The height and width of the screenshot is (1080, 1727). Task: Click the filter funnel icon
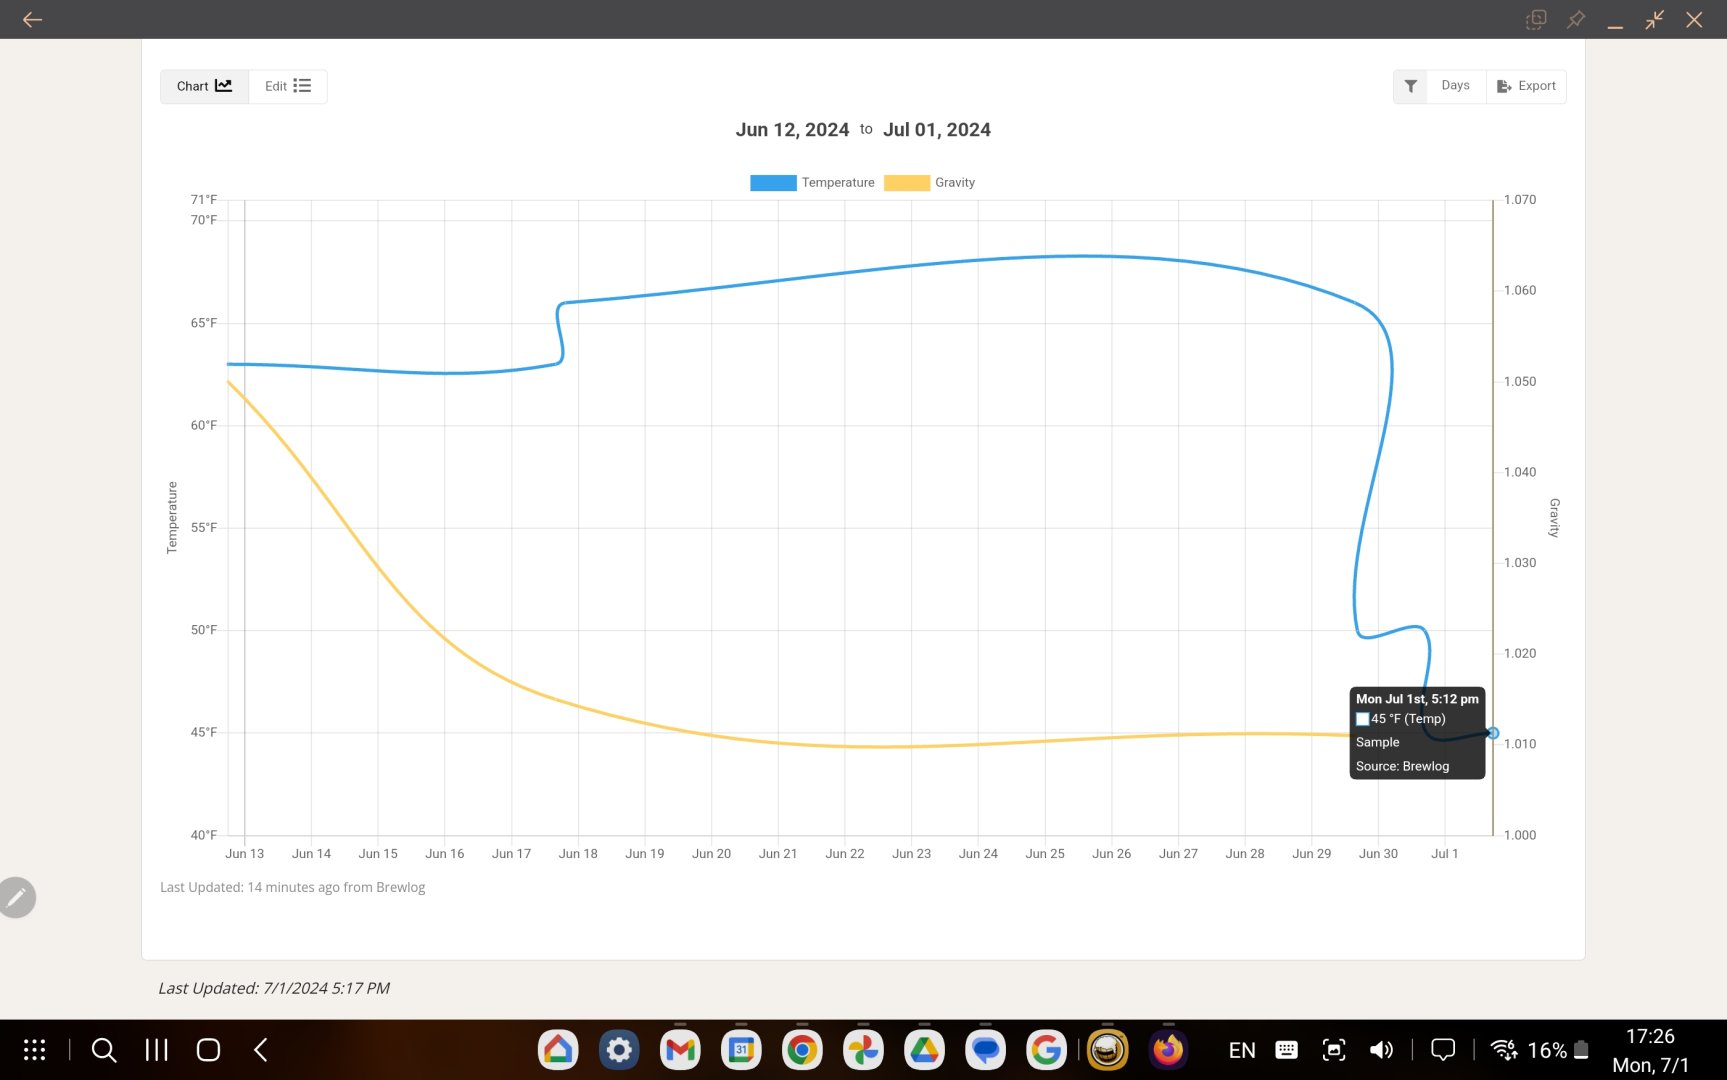tap(1410, 86)
